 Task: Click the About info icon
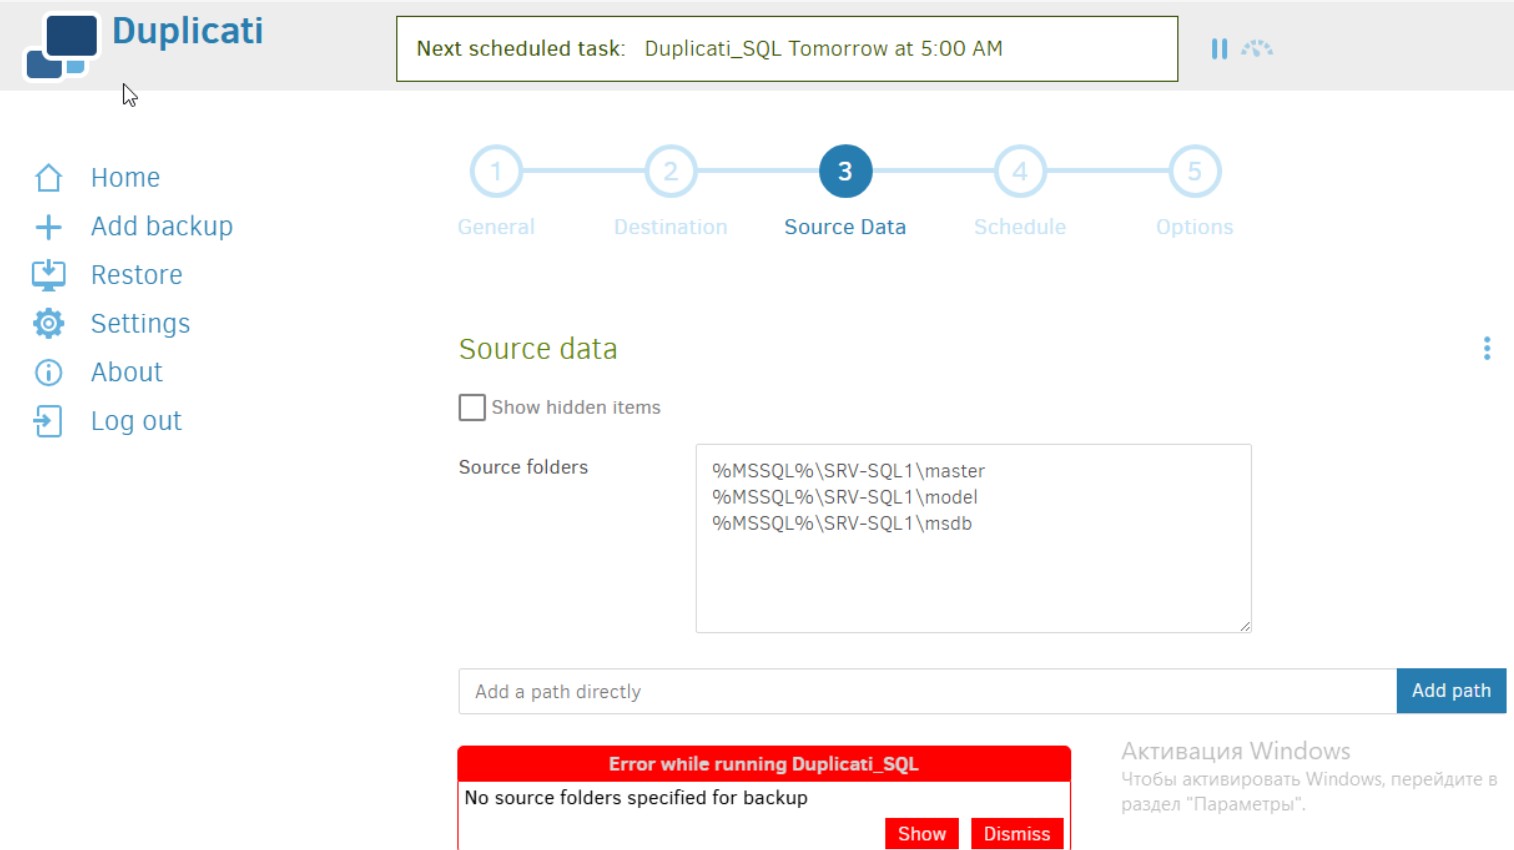tap(48, 372)
